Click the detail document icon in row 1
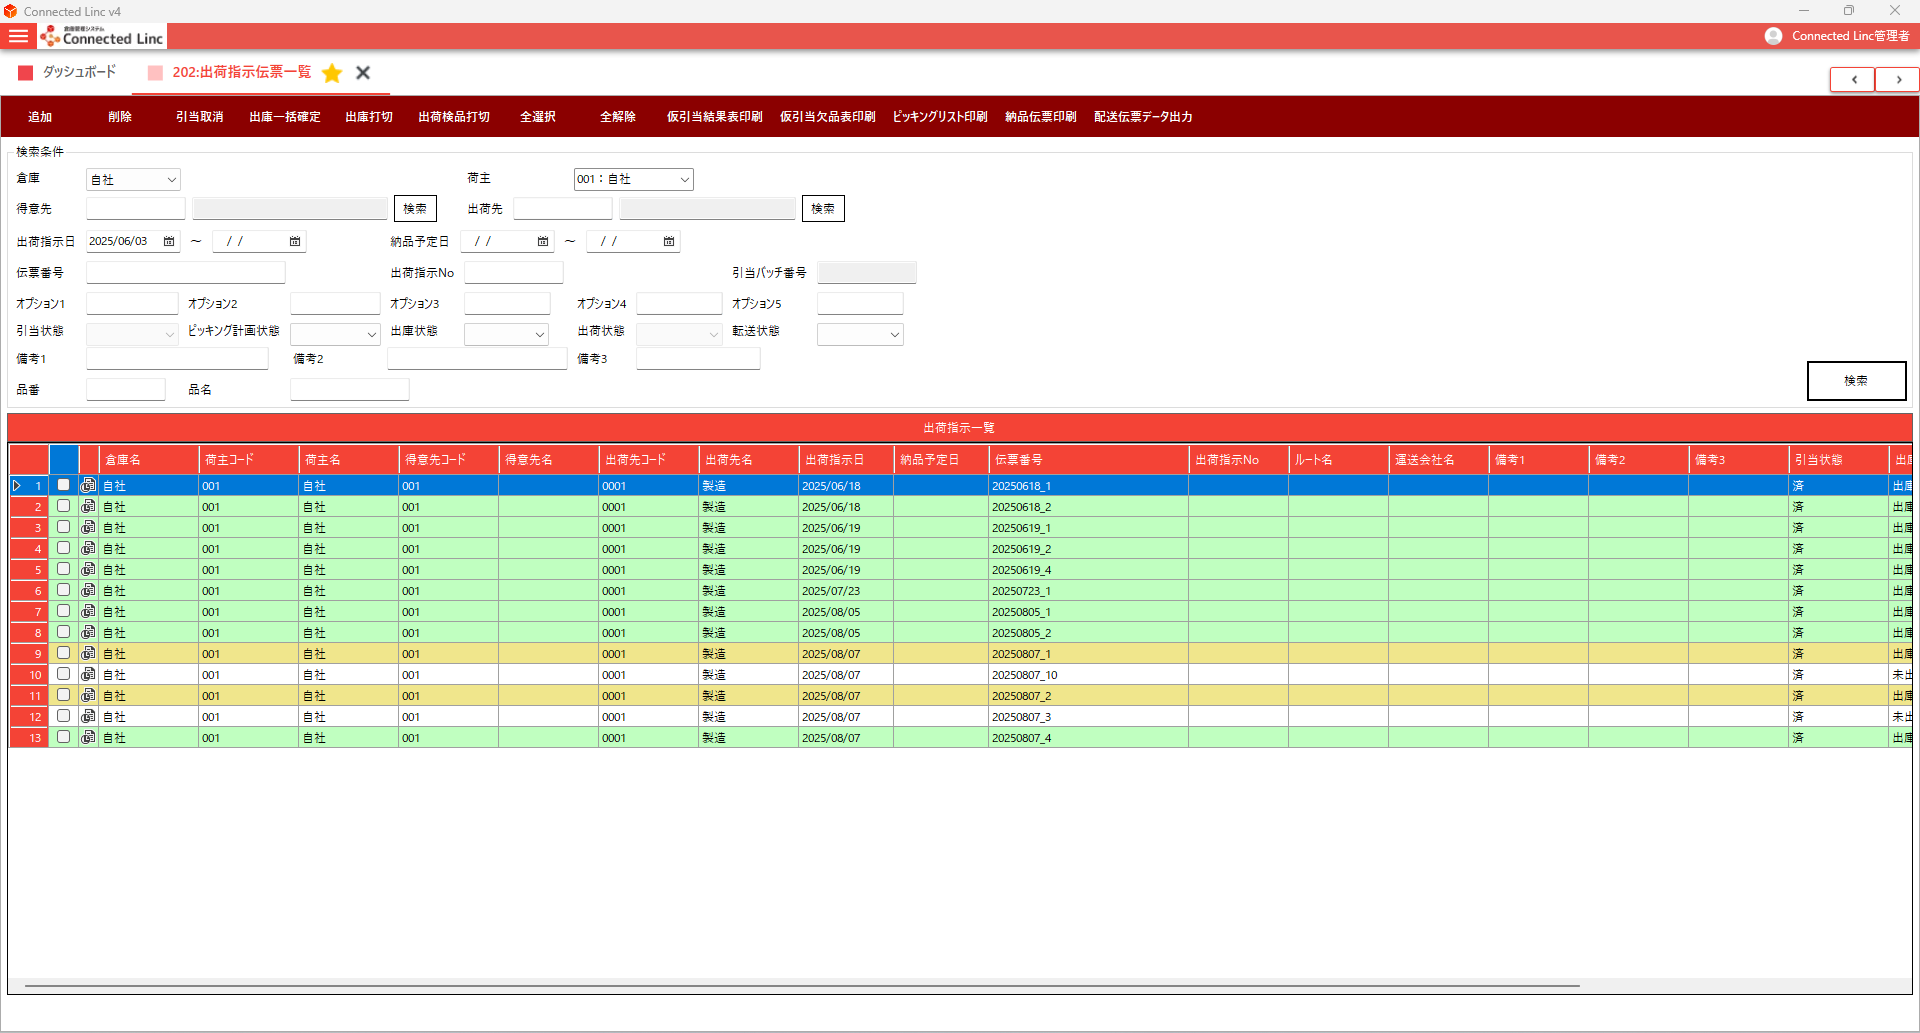 tap(88, 485)
